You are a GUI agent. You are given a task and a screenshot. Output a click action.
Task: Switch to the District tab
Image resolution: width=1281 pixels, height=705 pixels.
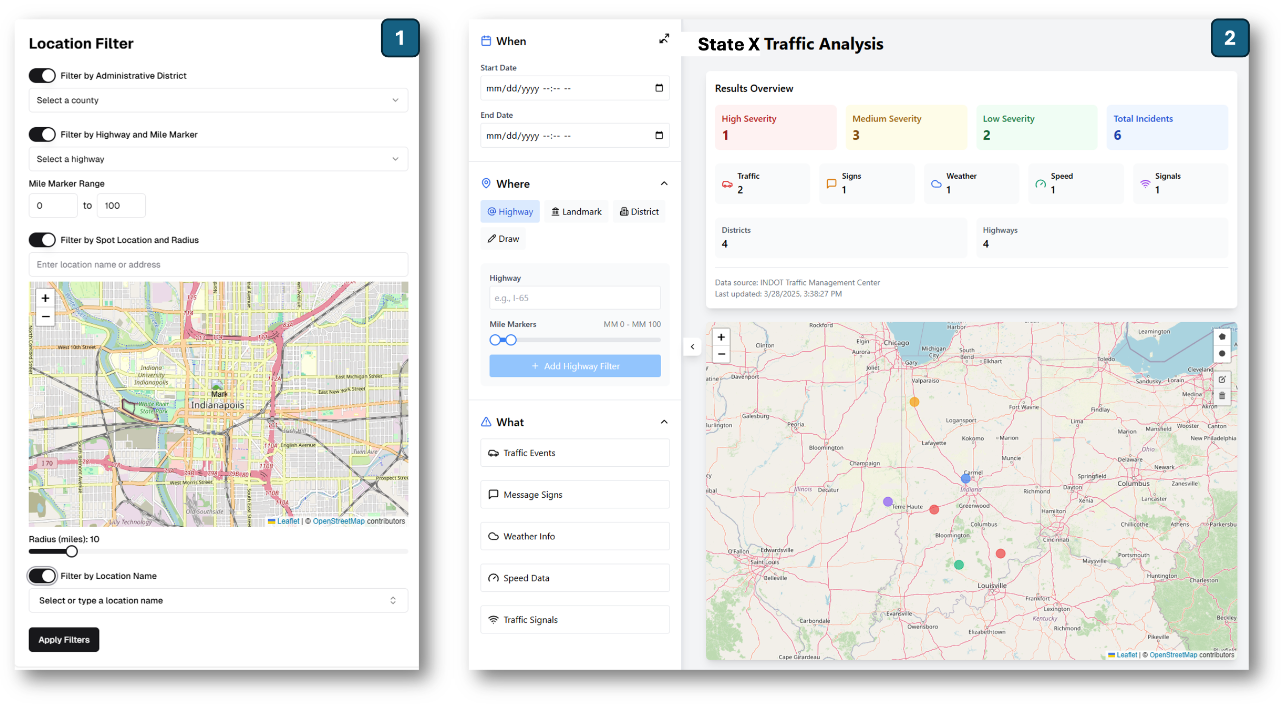[x=640, y=212]
